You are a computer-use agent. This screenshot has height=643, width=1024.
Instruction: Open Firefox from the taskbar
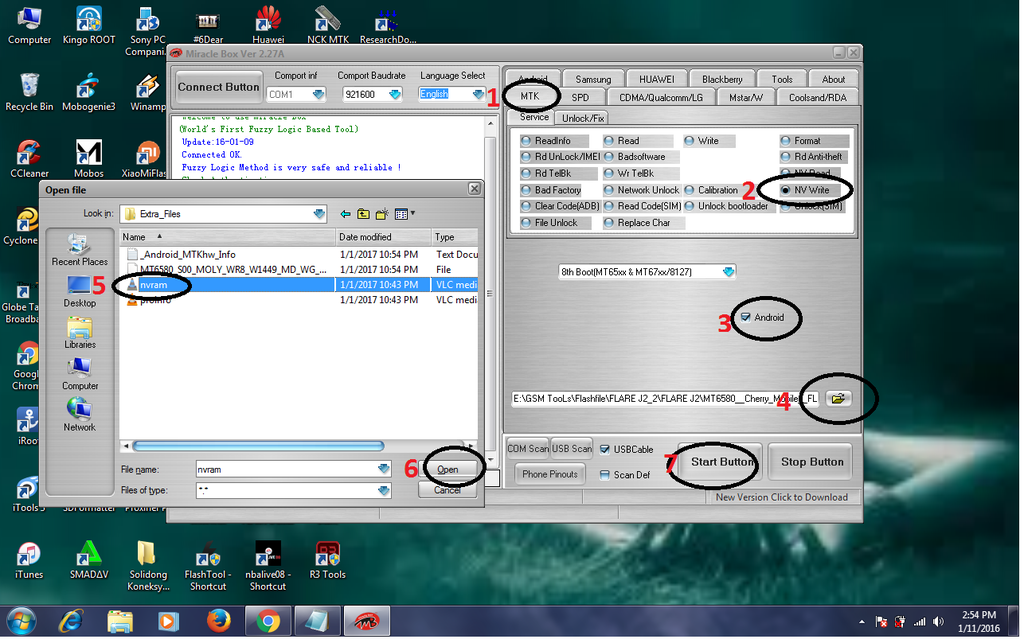pos(218,621)
